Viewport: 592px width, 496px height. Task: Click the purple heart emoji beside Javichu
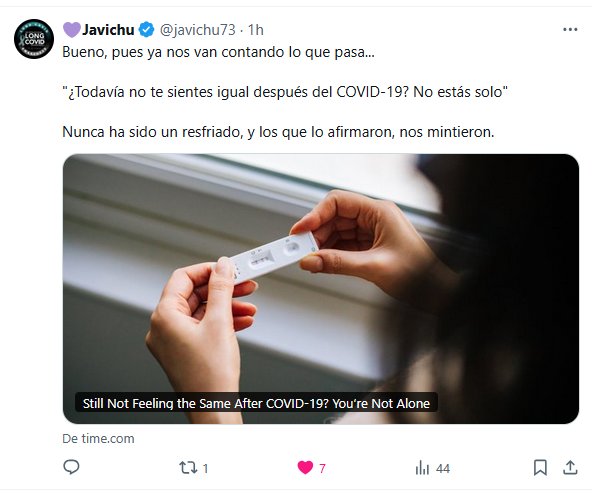[72, 29]
